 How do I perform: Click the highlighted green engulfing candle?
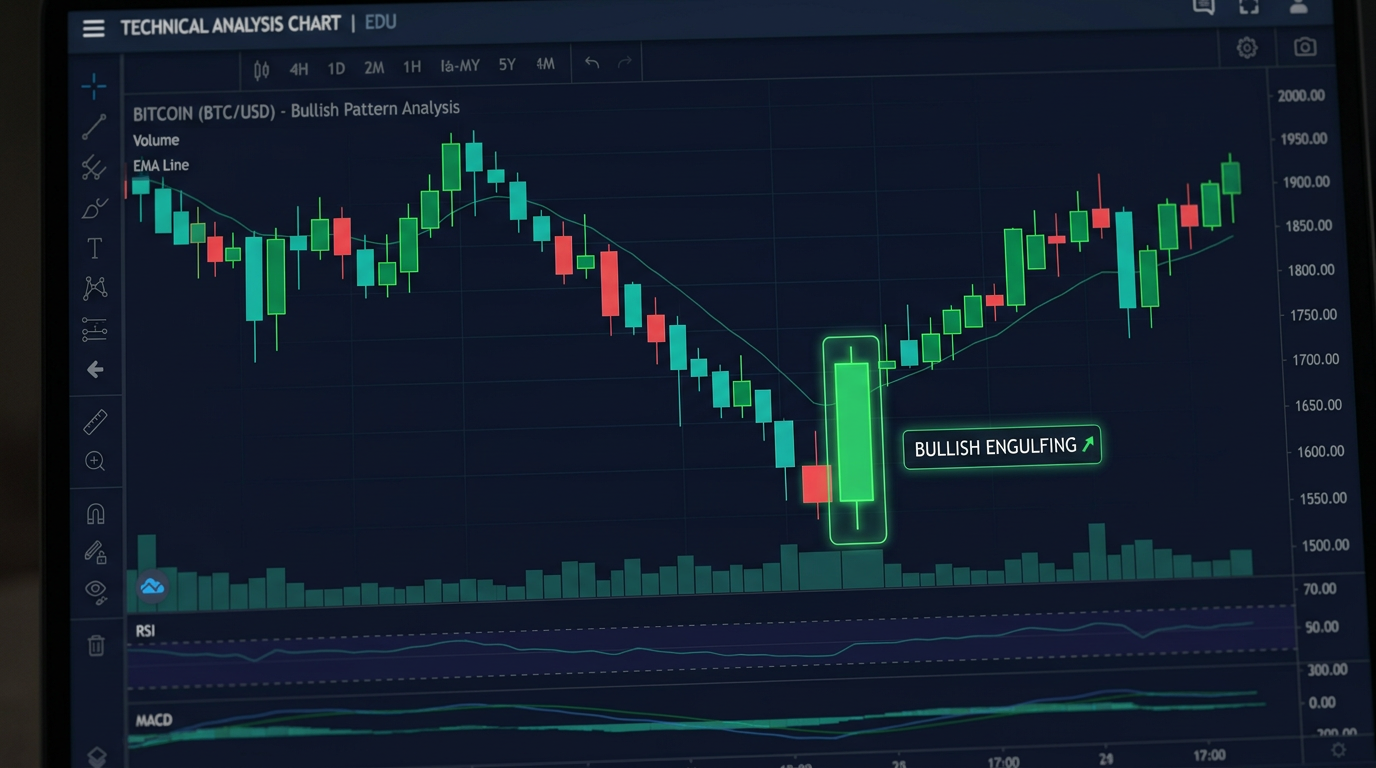(x=854, y=433)
